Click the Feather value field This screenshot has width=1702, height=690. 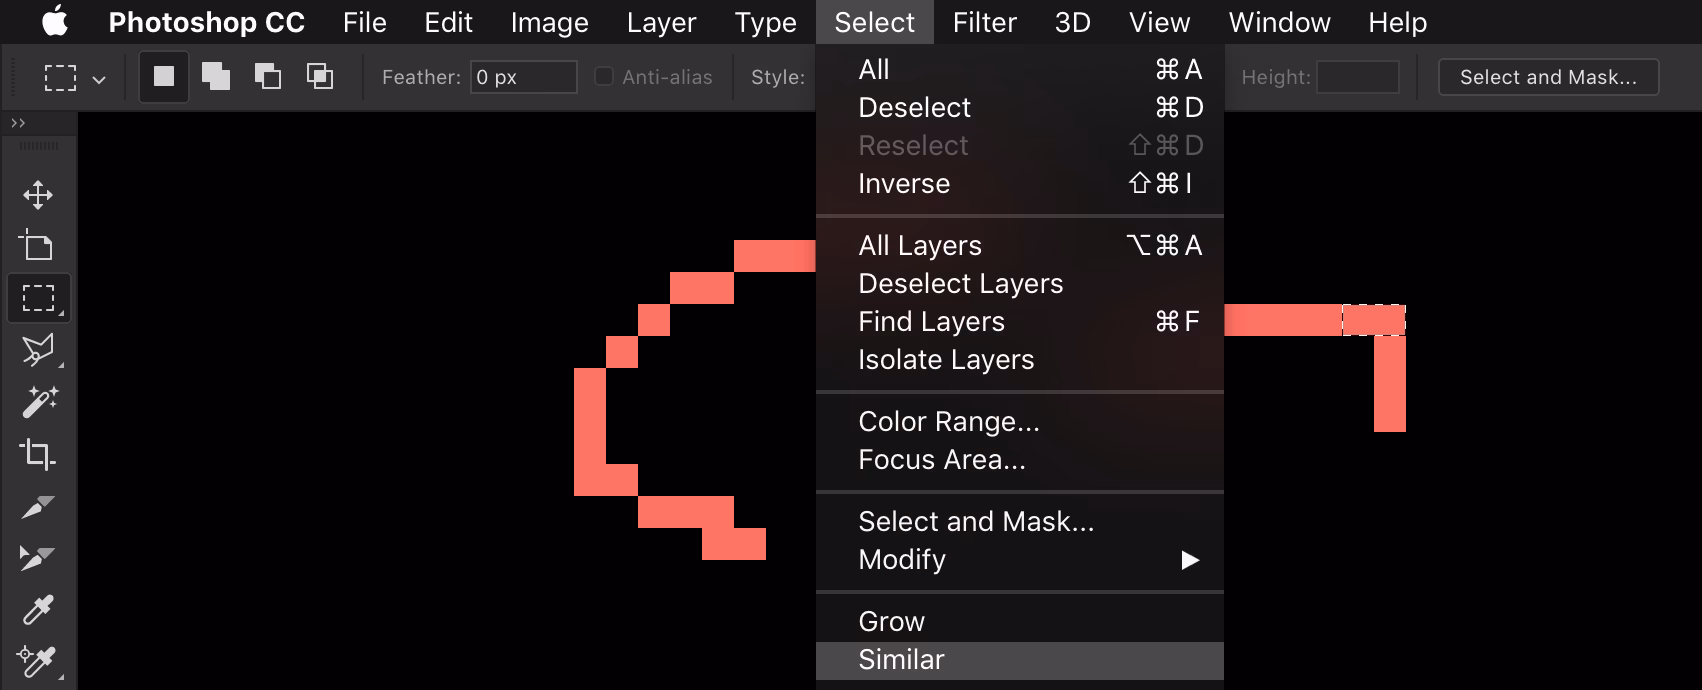click(x=524, y=77)
